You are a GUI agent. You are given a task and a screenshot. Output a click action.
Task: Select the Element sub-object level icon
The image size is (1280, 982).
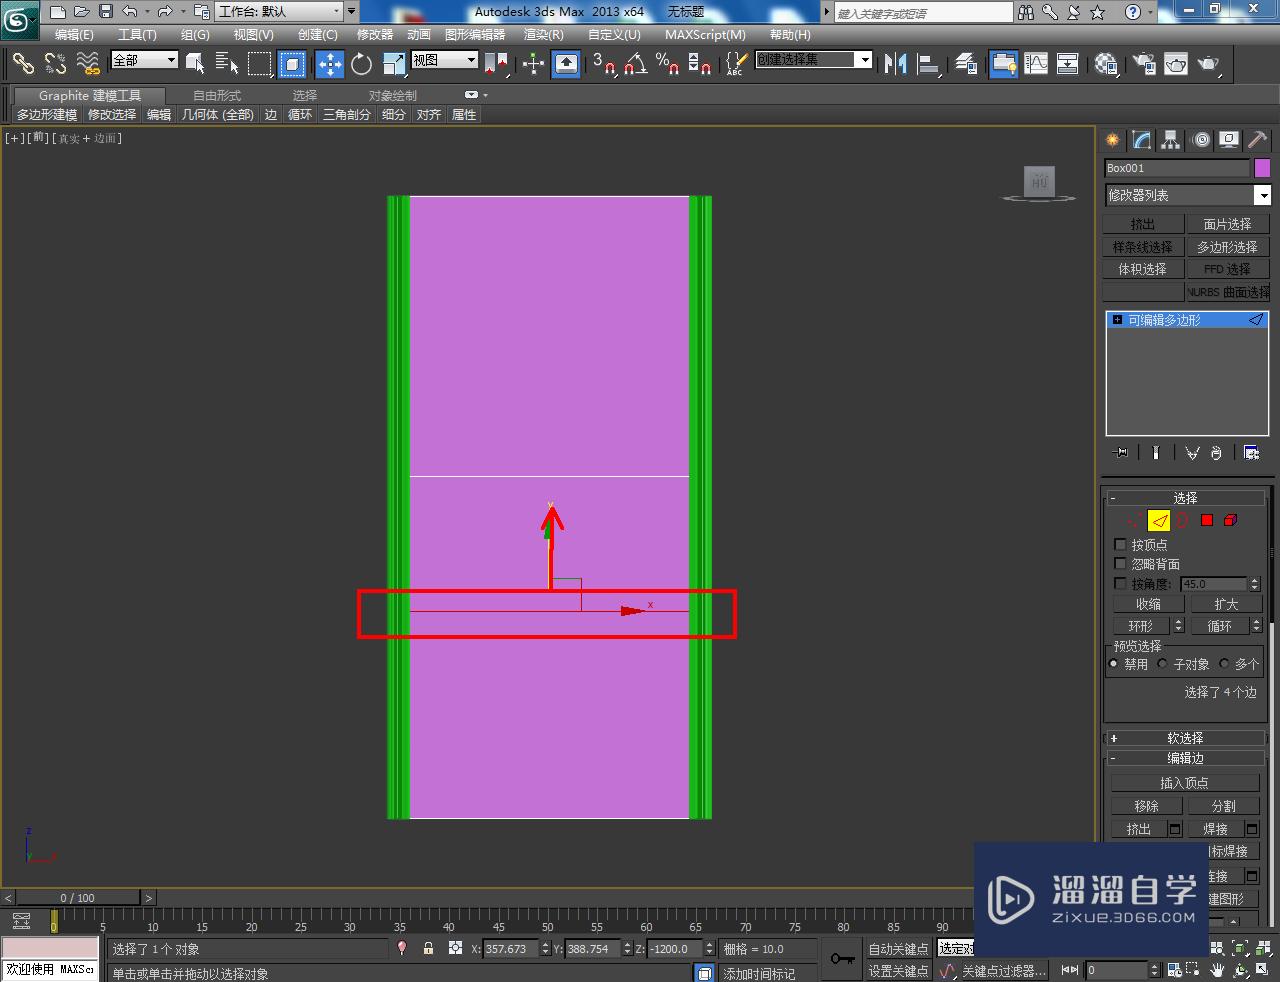1231,520
